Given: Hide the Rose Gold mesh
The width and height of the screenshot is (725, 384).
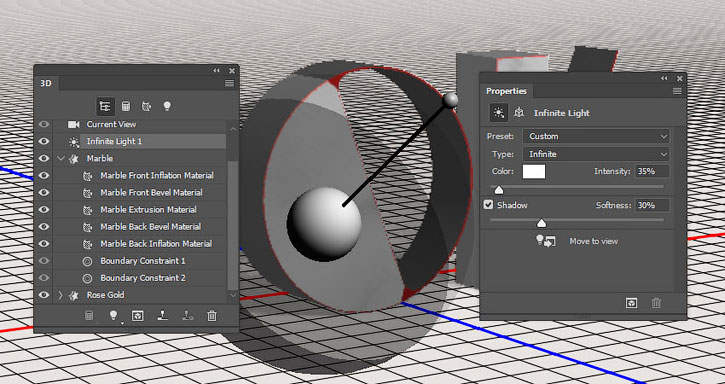Looking at the screenshot, I should 44,295.
